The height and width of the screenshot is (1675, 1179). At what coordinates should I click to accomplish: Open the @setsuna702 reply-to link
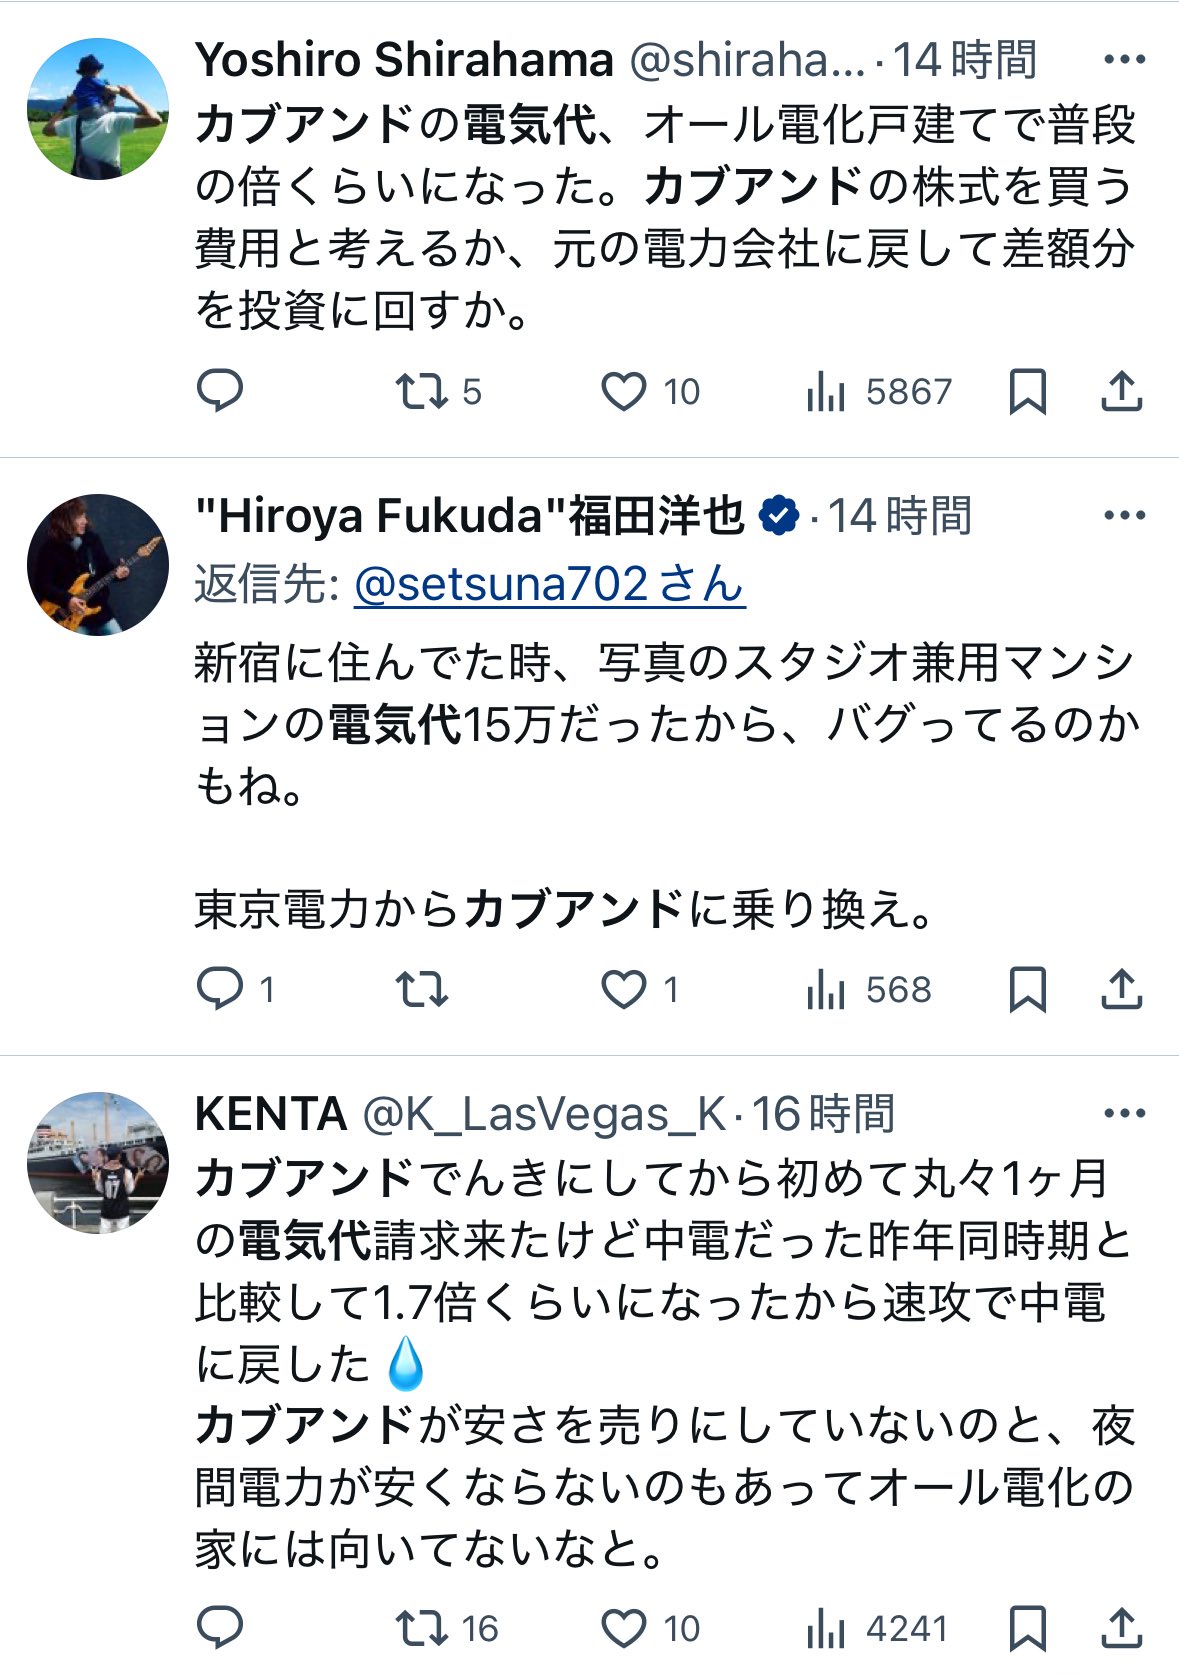click(x=550, y=584)
